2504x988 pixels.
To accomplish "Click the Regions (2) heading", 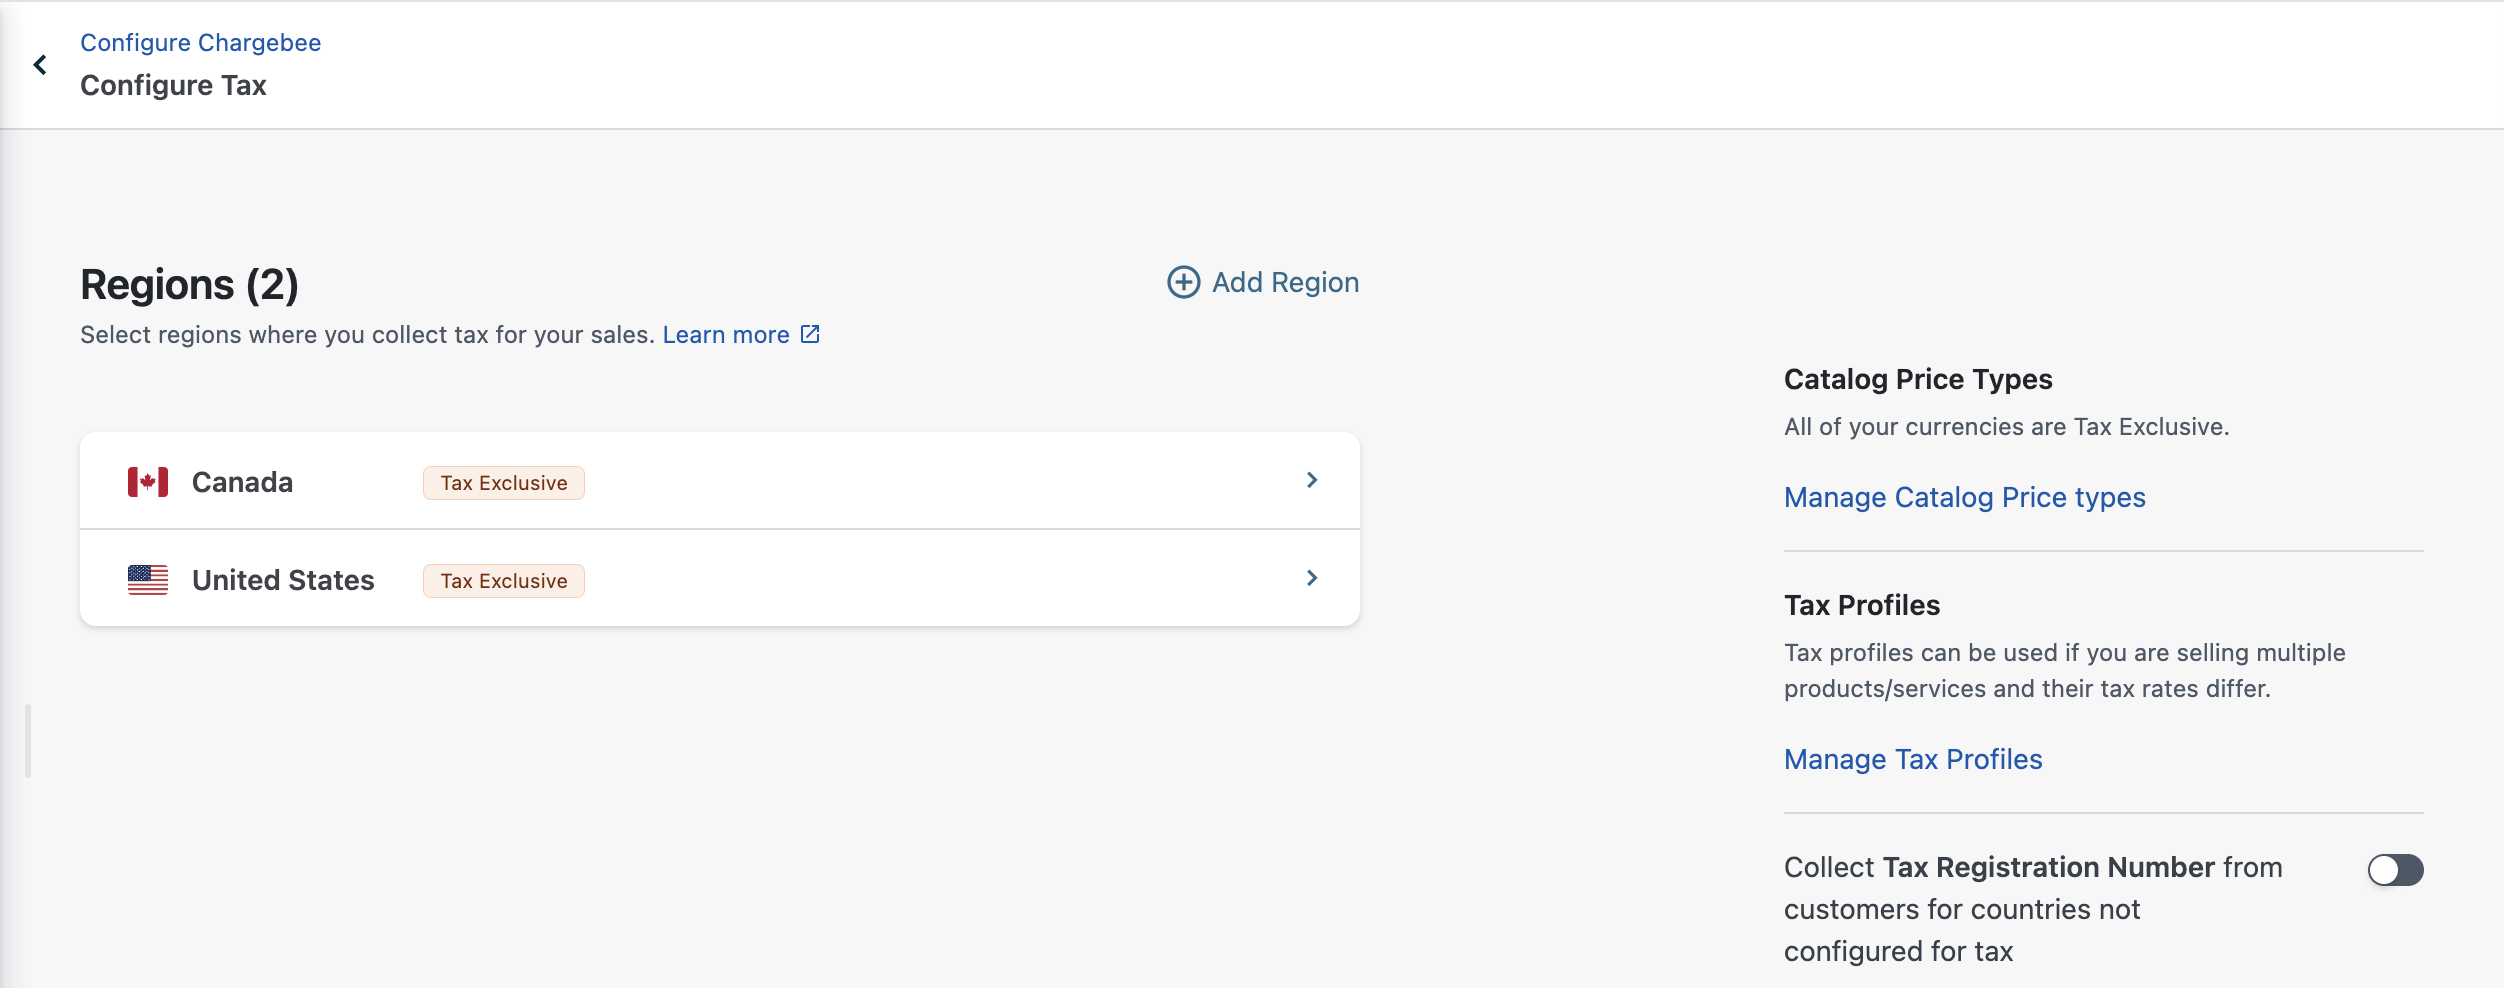I will point(189,285).
